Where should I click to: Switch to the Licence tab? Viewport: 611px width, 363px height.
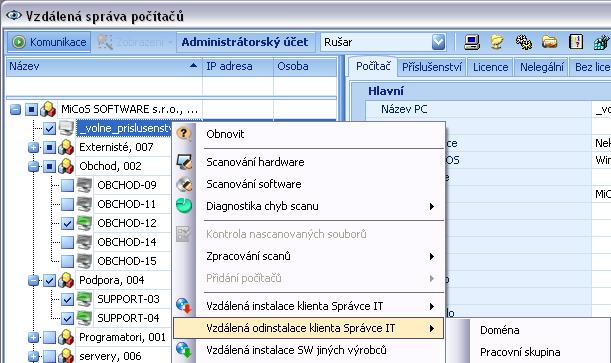pyautogui.click(x=491, y=67)
